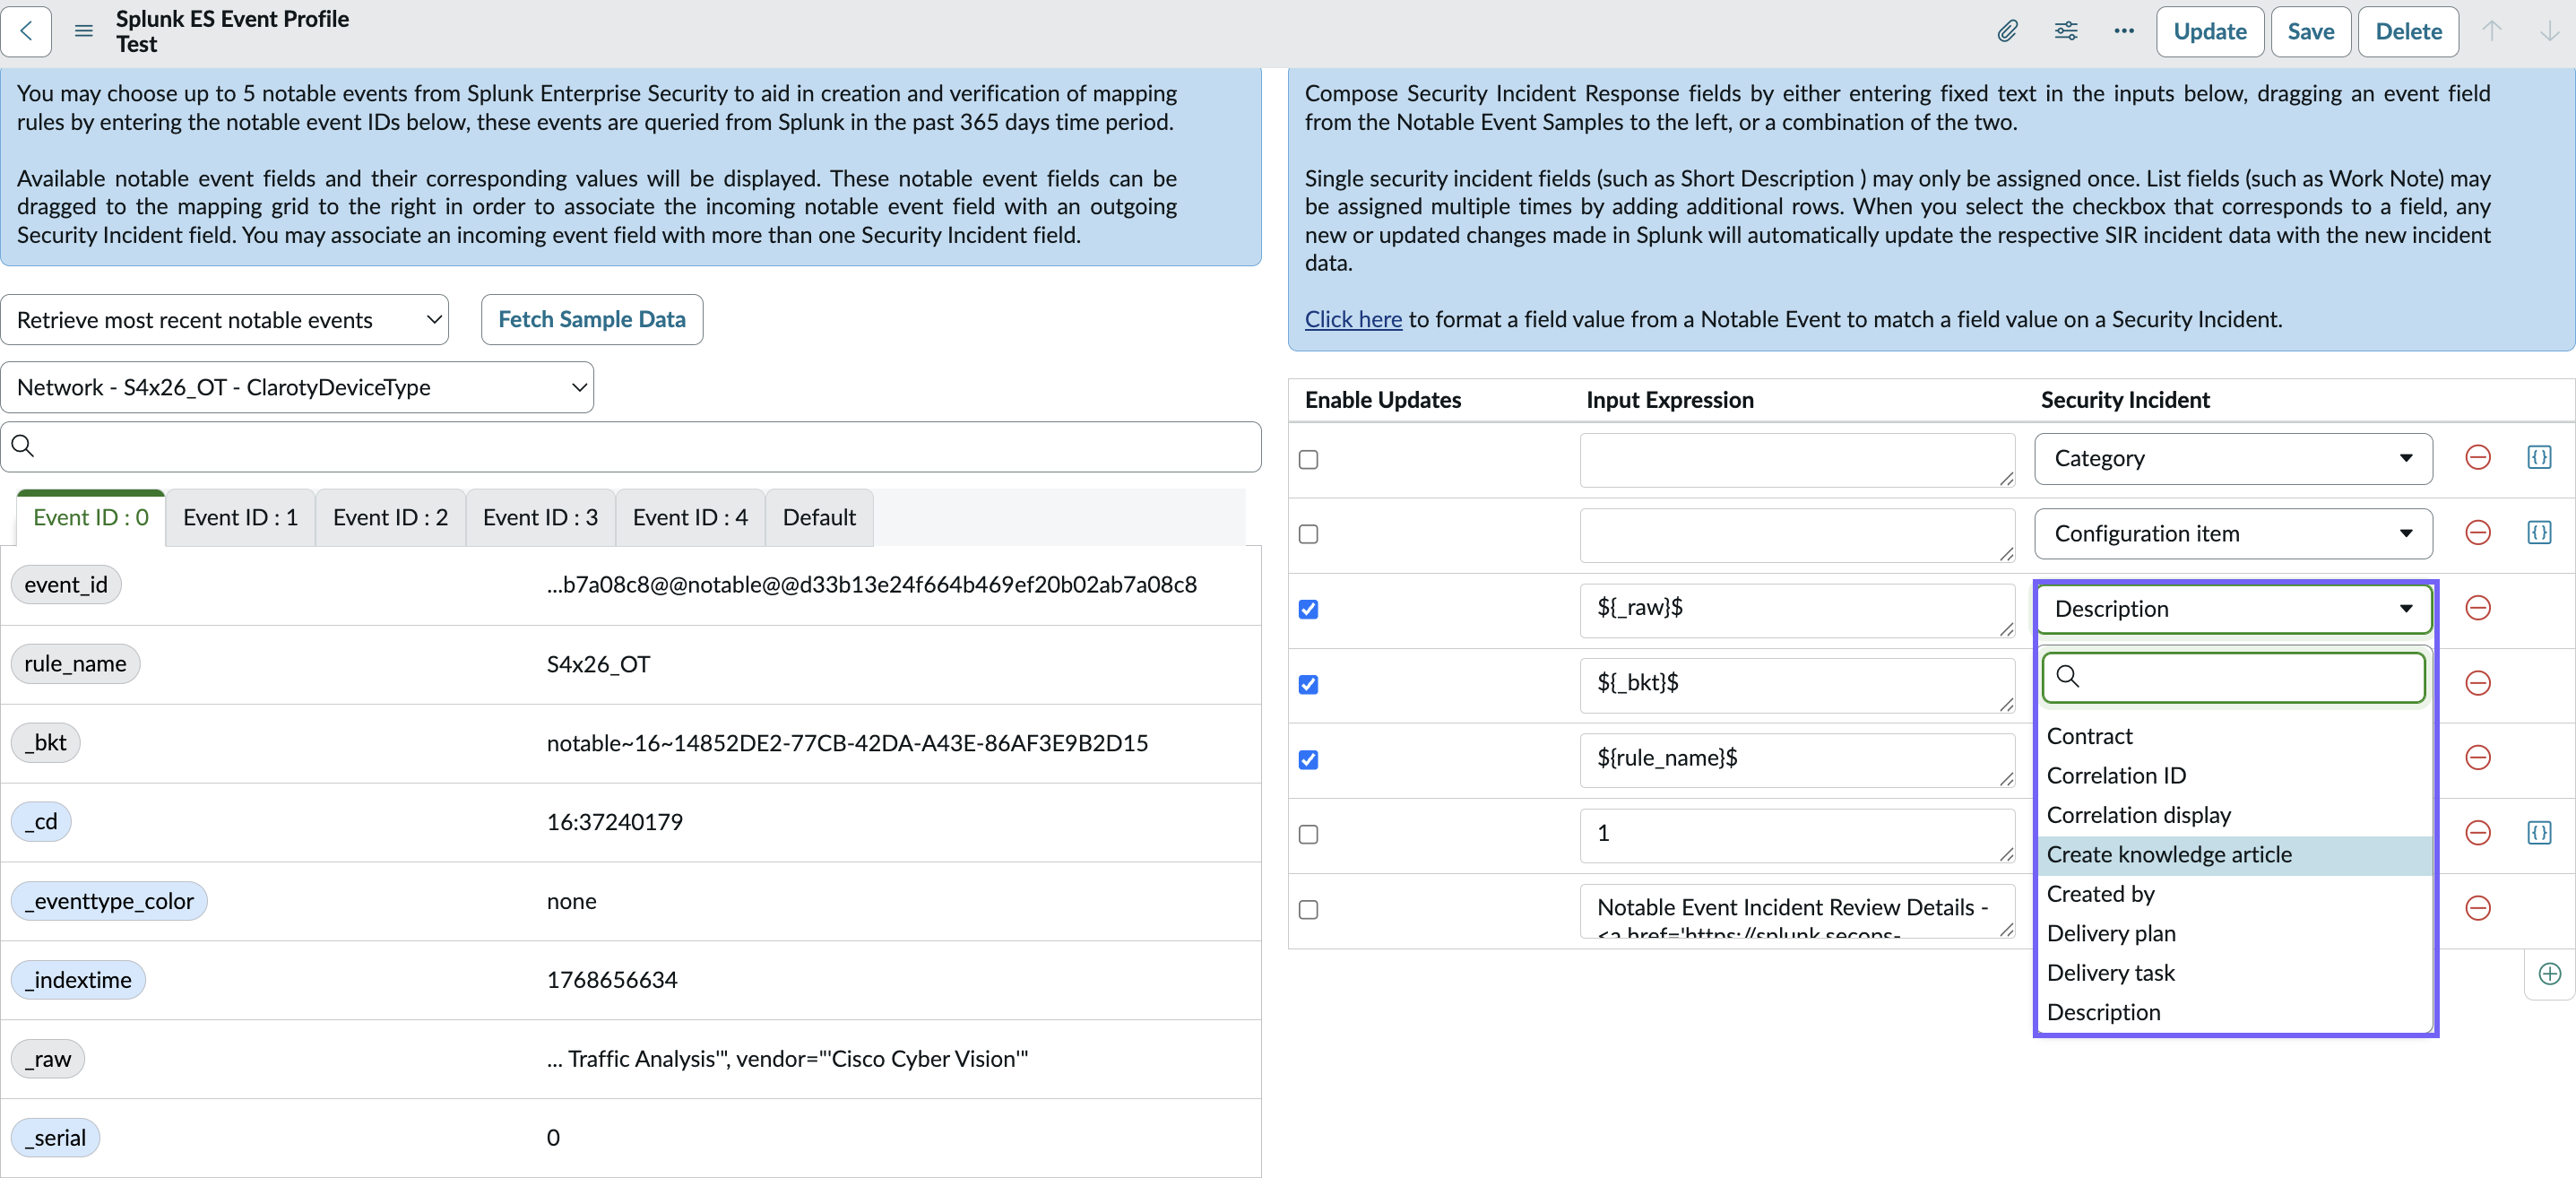Remove the row with input 1

coord(2478,833)
